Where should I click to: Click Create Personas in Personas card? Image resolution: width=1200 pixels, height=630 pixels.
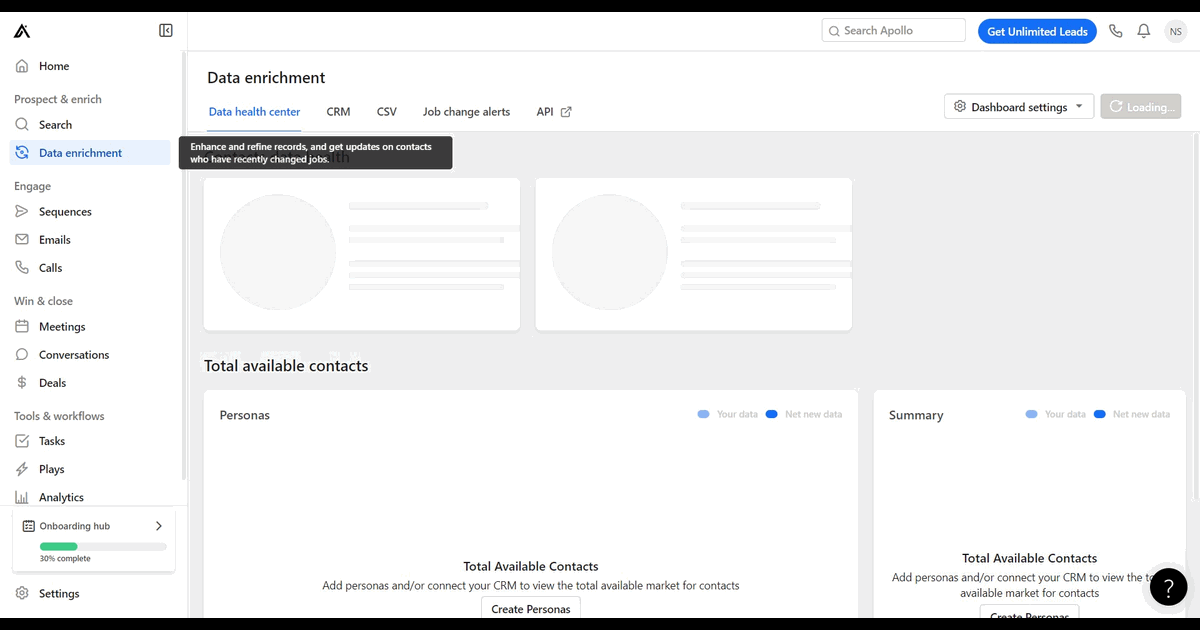pyautogui.click(x=531, y=608)
